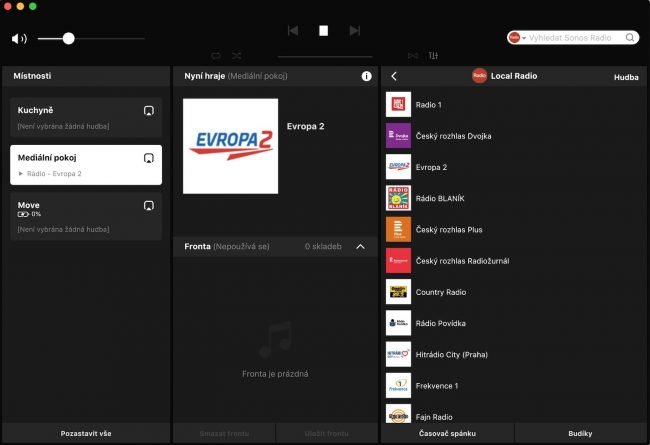The height and width of the screenshot is (445, 650).
Task: Click the Hitrádio City logo
Action: coord(398,354)
